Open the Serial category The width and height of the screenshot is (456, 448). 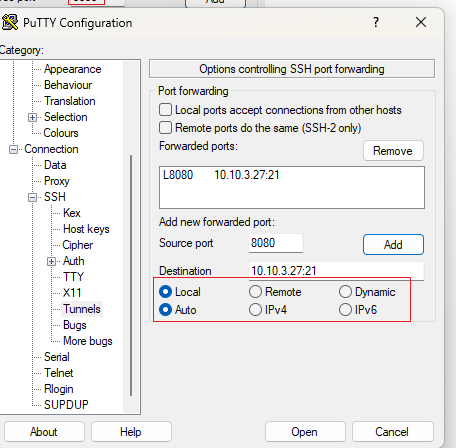click(x=57, y=357)
